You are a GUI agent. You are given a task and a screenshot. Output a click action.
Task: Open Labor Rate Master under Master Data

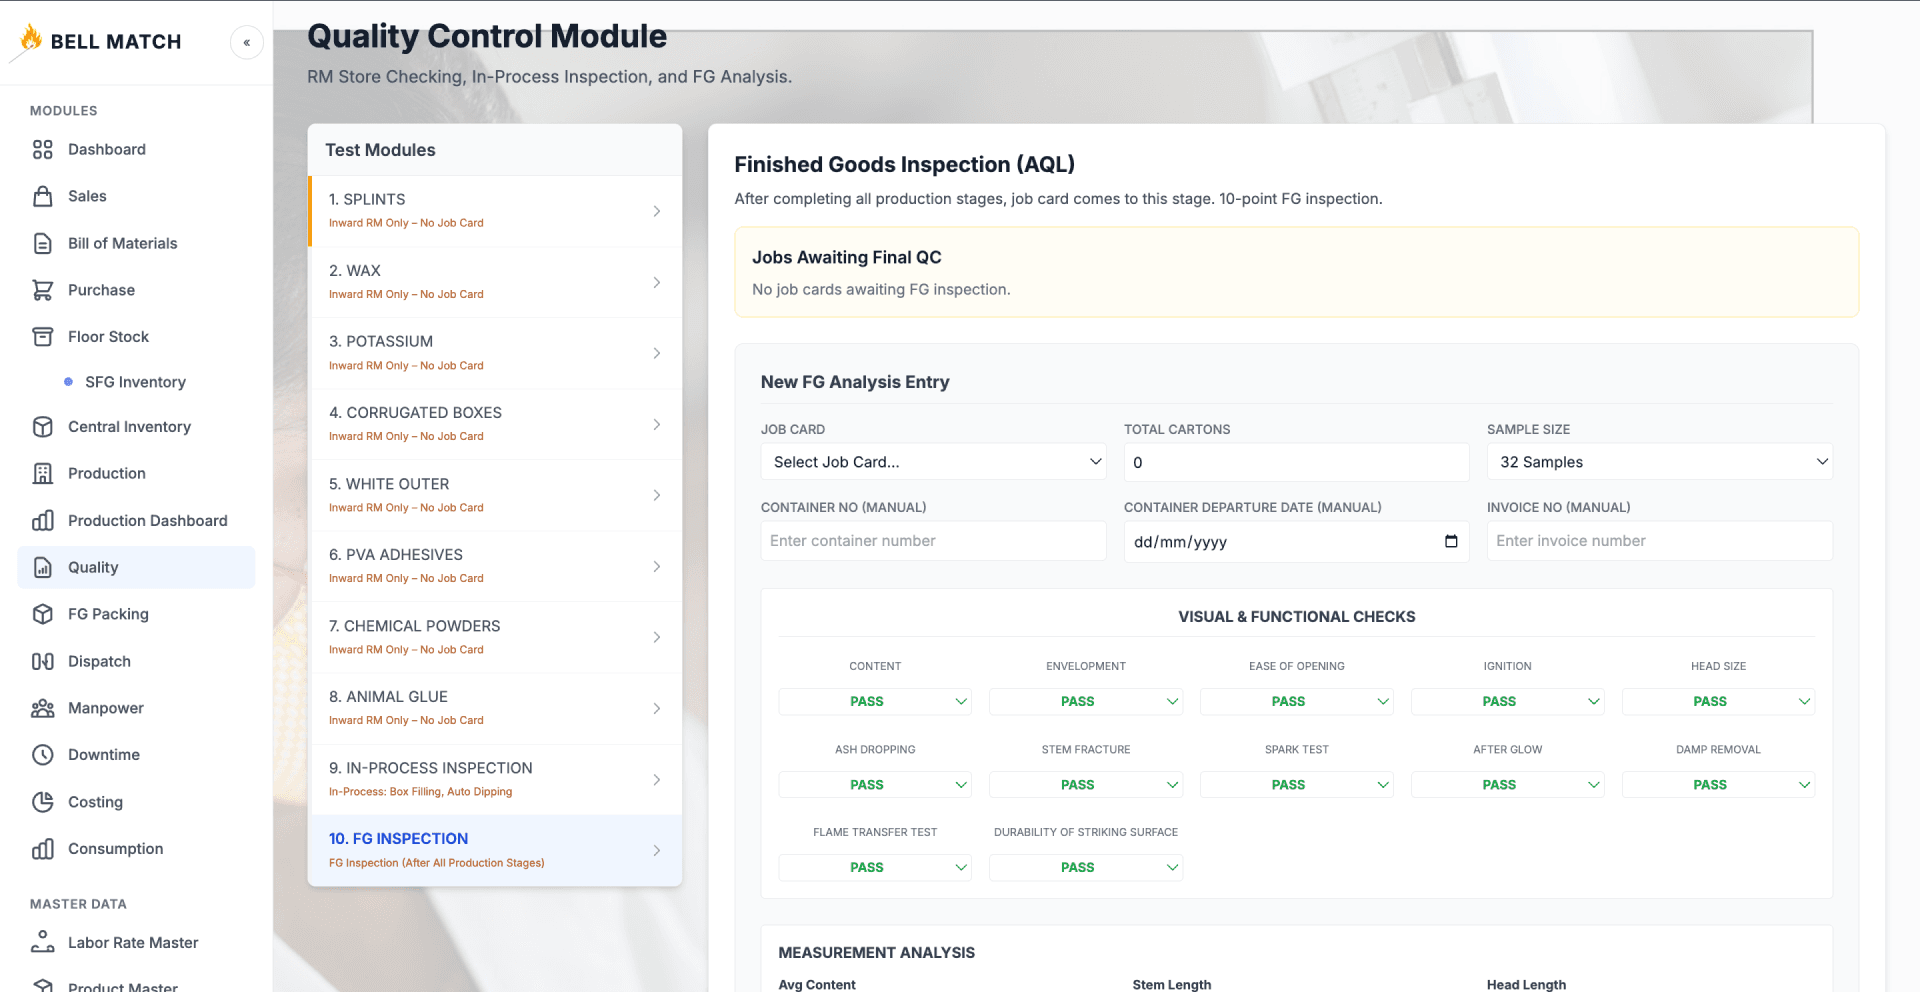[x=136, y=942]
